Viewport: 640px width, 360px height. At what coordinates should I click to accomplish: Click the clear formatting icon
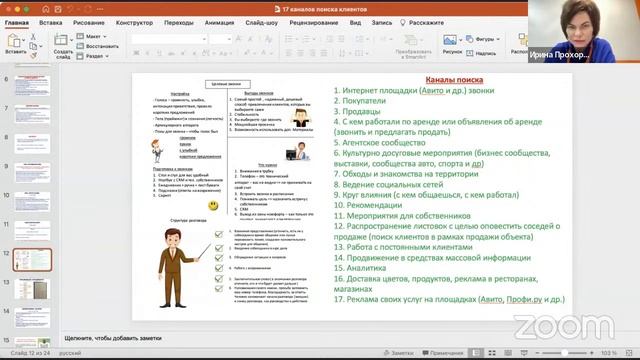tap(268, 39)
